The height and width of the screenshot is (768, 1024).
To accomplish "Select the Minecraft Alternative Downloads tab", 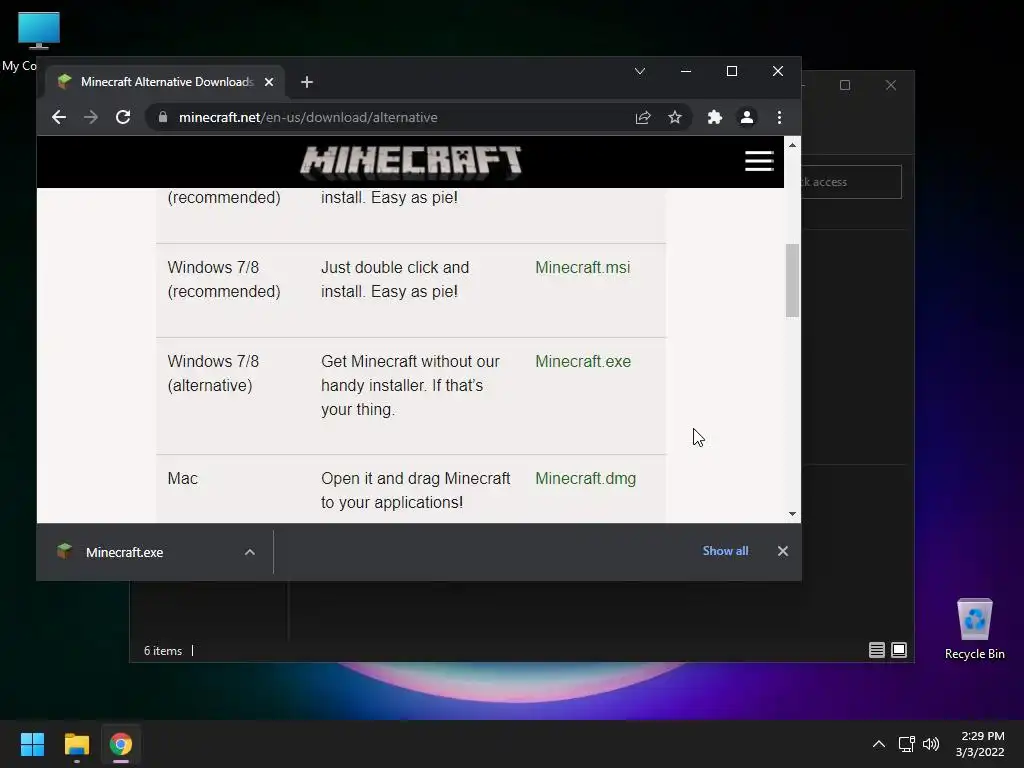I will point(165,82).
